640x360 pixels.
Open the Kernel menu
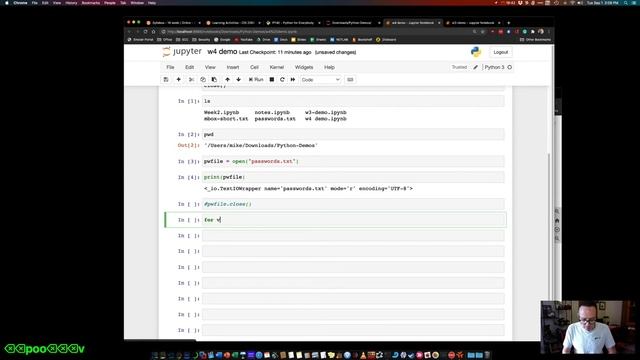[x=276, y=67]
